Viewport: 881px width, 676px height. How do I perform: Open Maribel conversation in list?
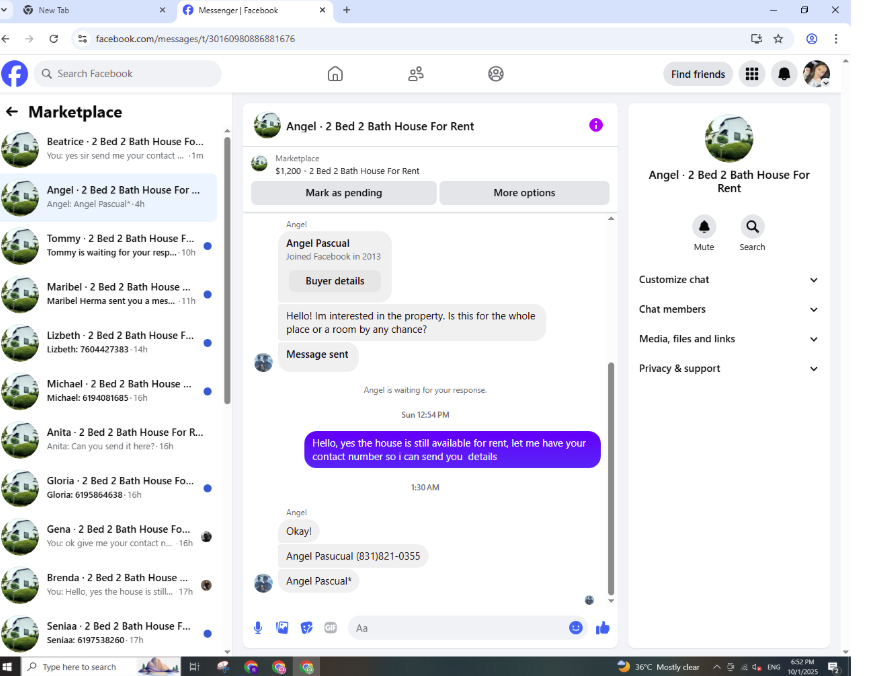[108, 294]
